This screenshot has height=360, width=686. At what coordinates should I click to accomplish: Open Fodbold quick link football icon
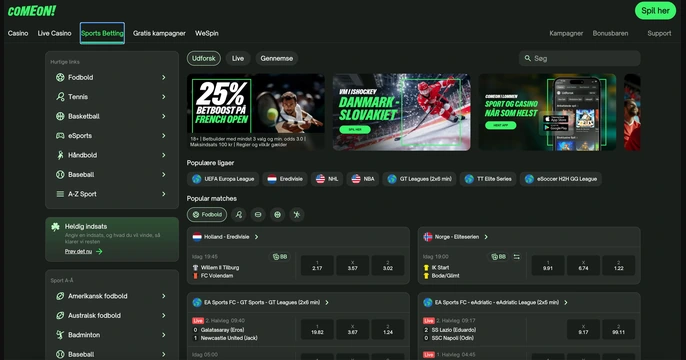point(60,77)
